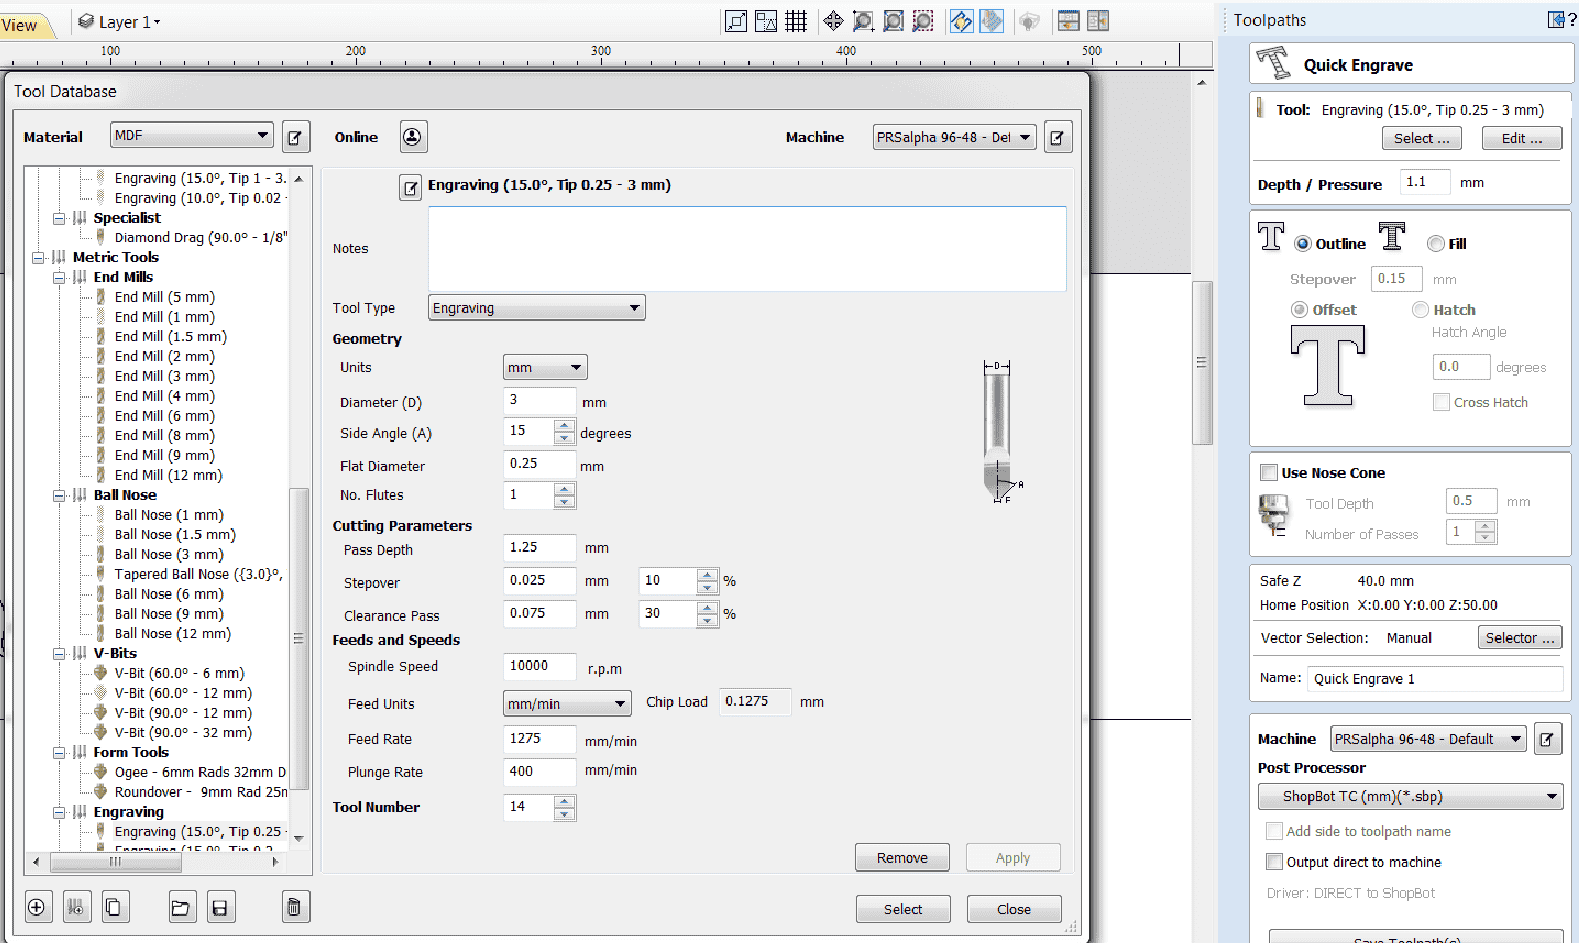Open the Units mm dropdown
1579x943 pixels.
[545, 367]
